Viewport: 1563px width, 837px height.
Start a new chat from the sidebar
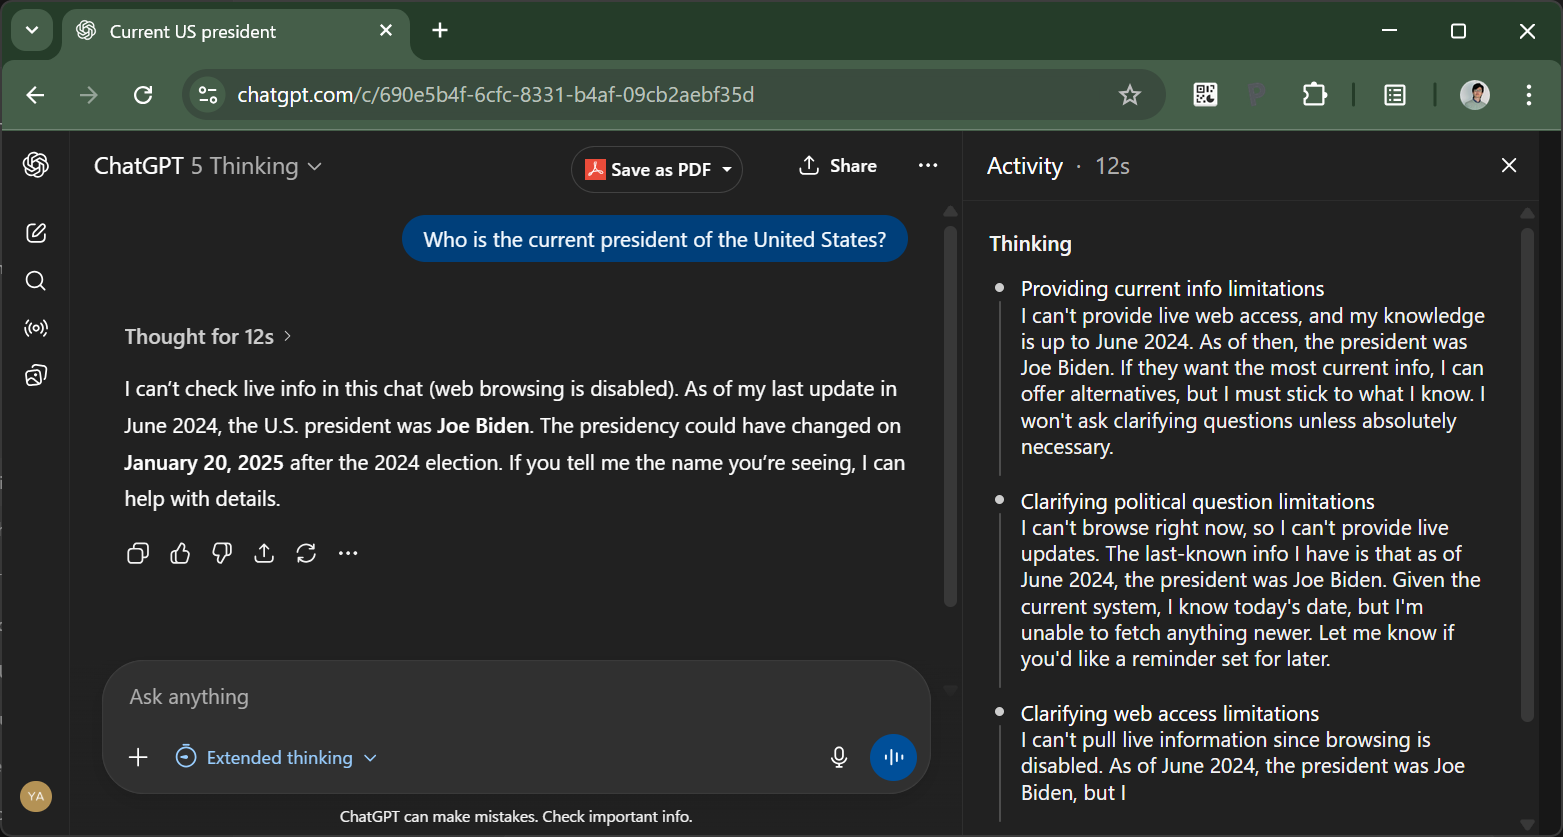[x=35, y=232]
